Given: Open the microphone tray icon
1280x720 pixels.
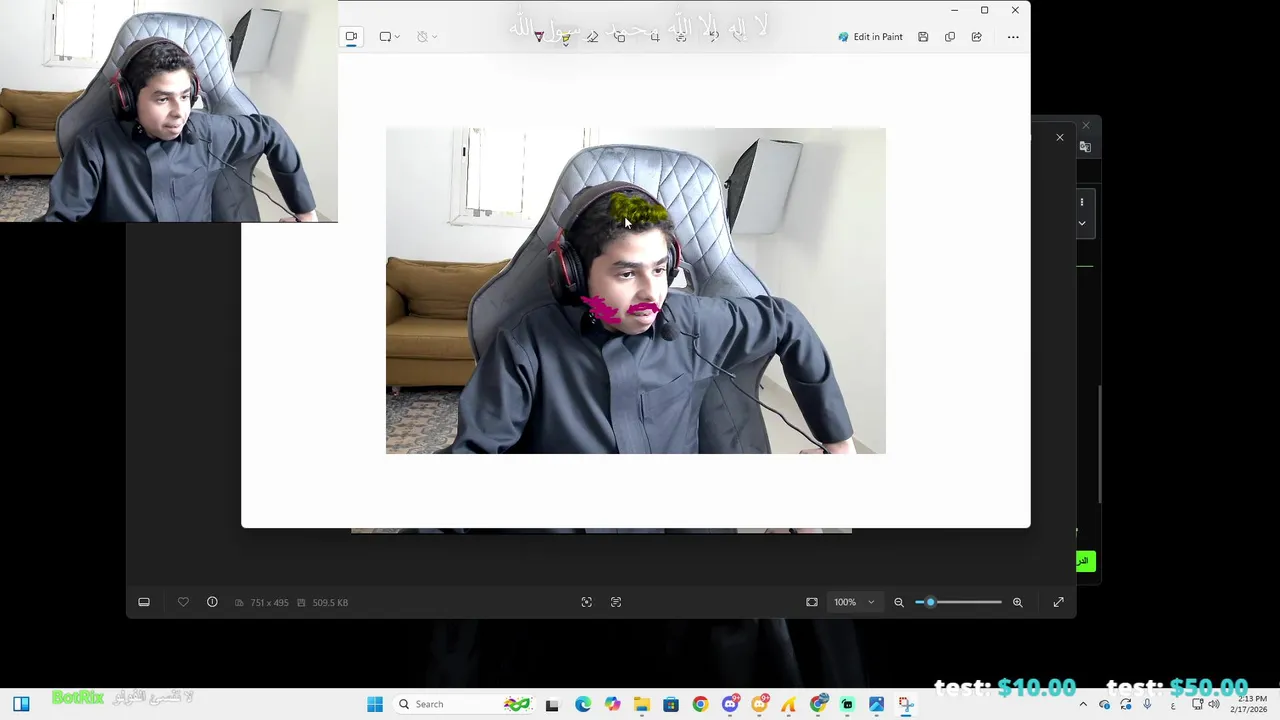Looking at the screenshot, I should pyautogui.click(x=1147, y=704).
